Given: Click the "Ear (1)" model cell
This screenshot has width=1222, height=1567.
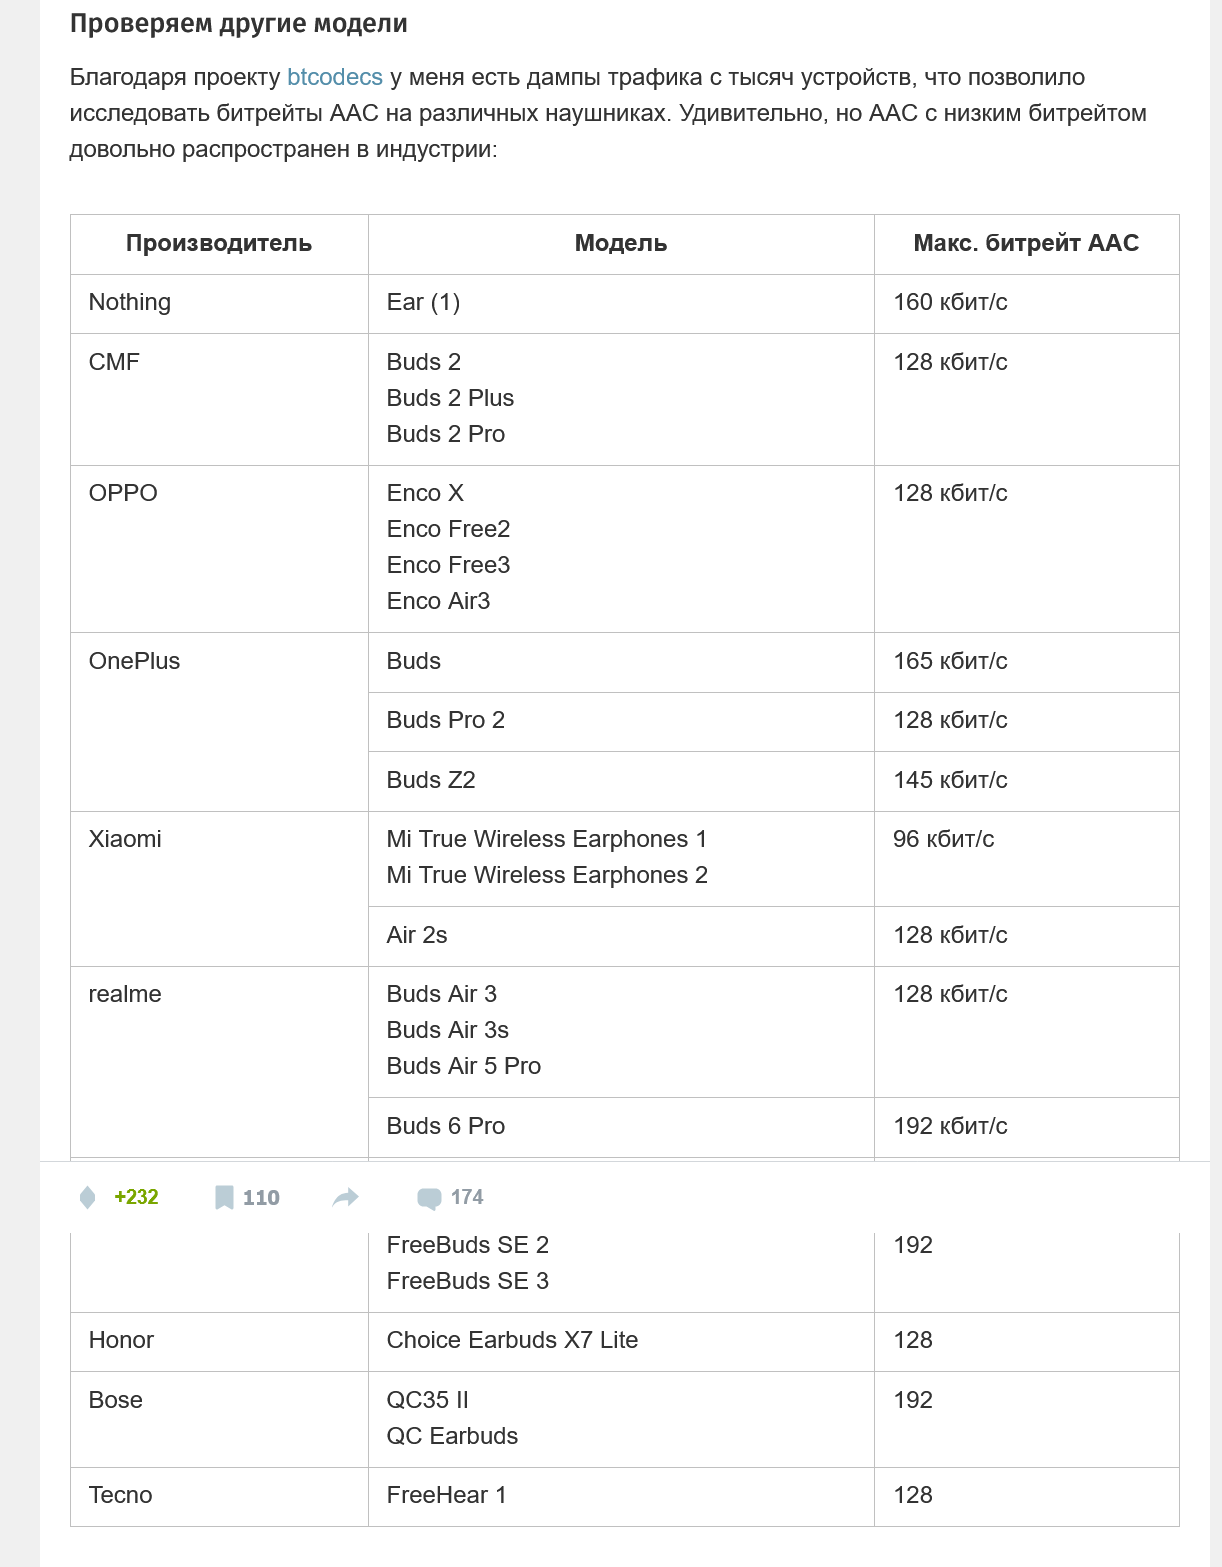Looking at the screenshot, I should point(423,302).
